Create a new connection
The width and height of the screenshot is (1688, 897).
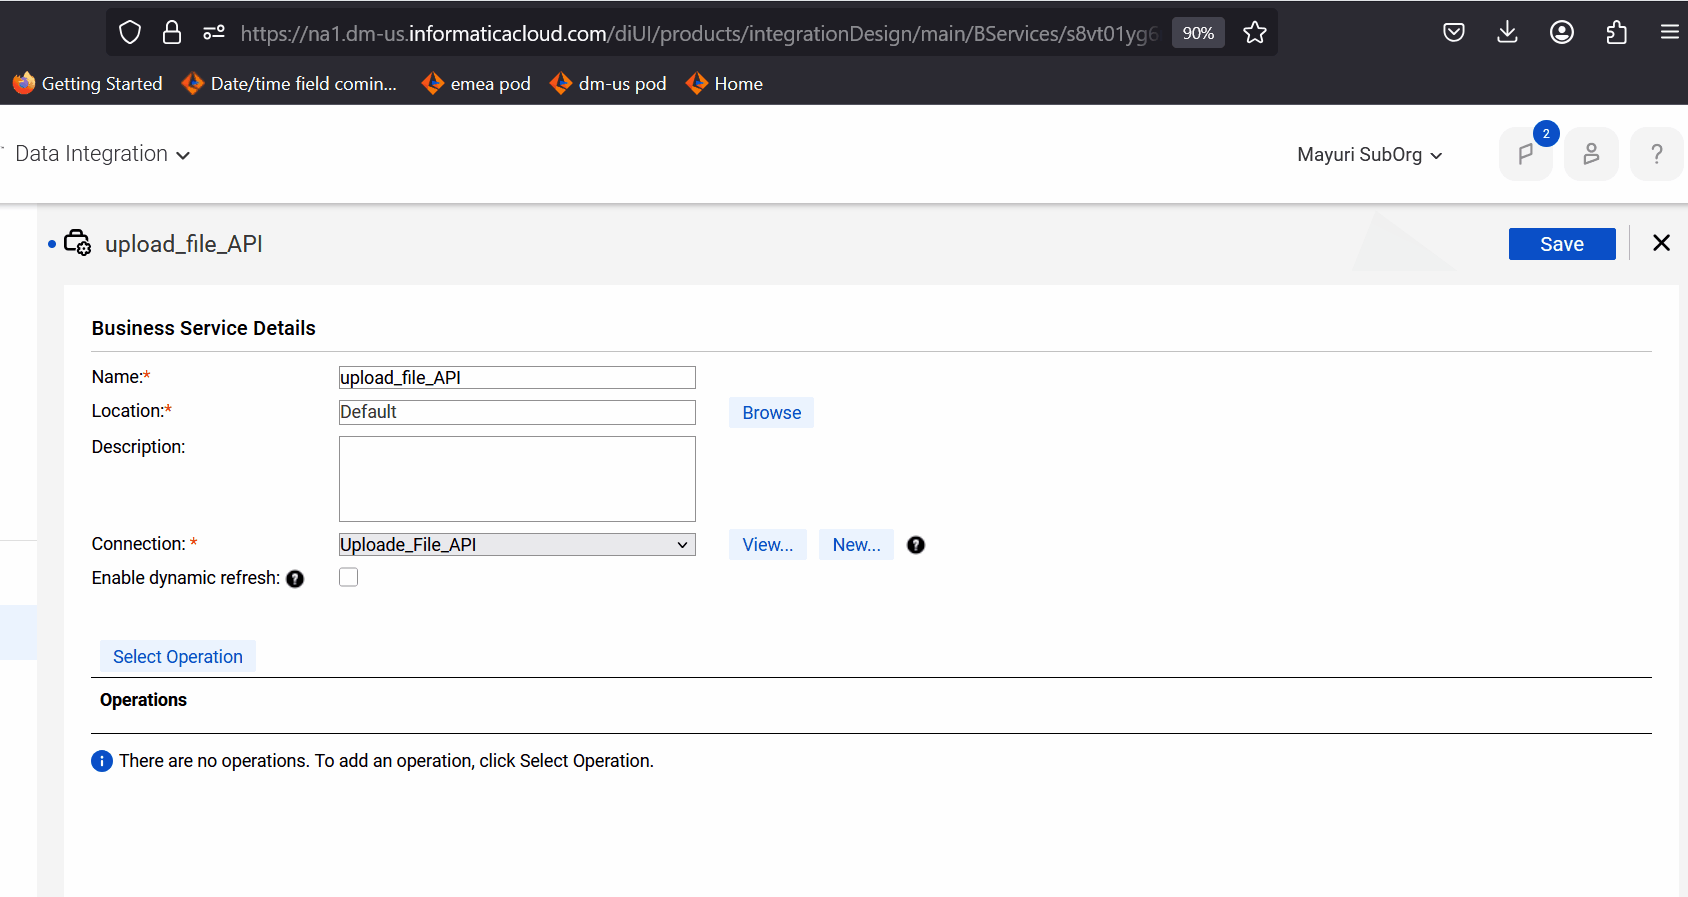click(857, 545)
